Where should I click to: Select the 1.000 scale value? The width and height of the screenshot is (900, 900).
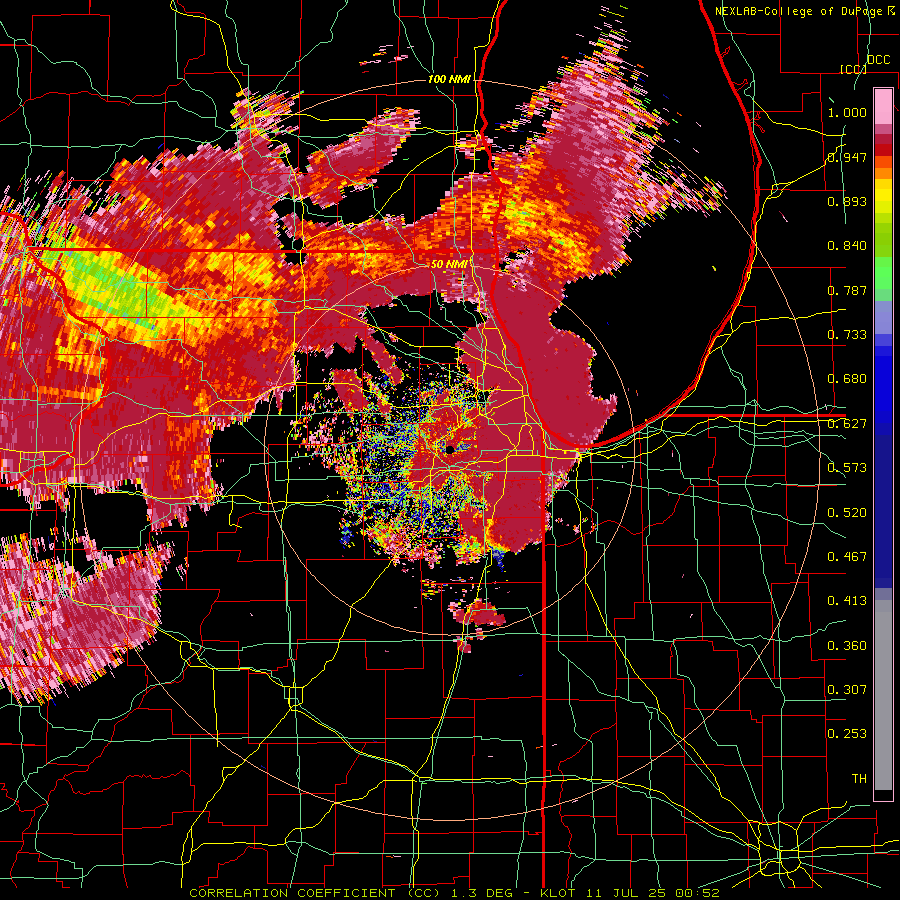click(x=847, y=112)
